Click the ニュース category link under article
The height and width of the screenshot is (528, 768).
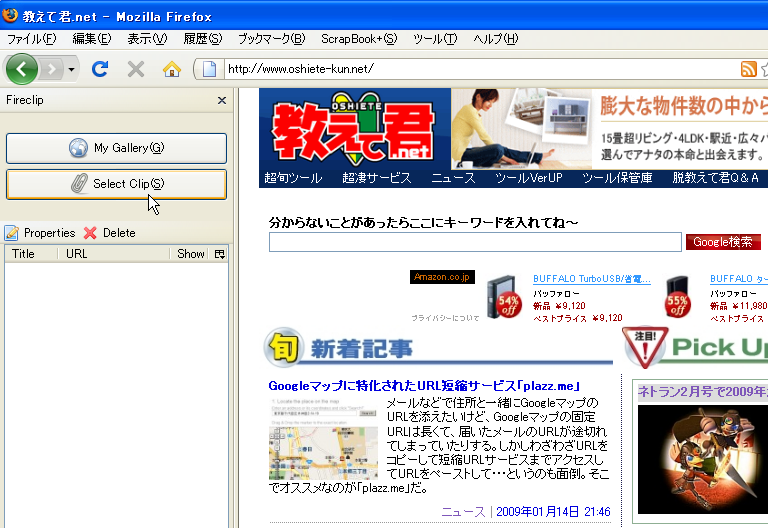pyautogui.click(x=463, y=512)
